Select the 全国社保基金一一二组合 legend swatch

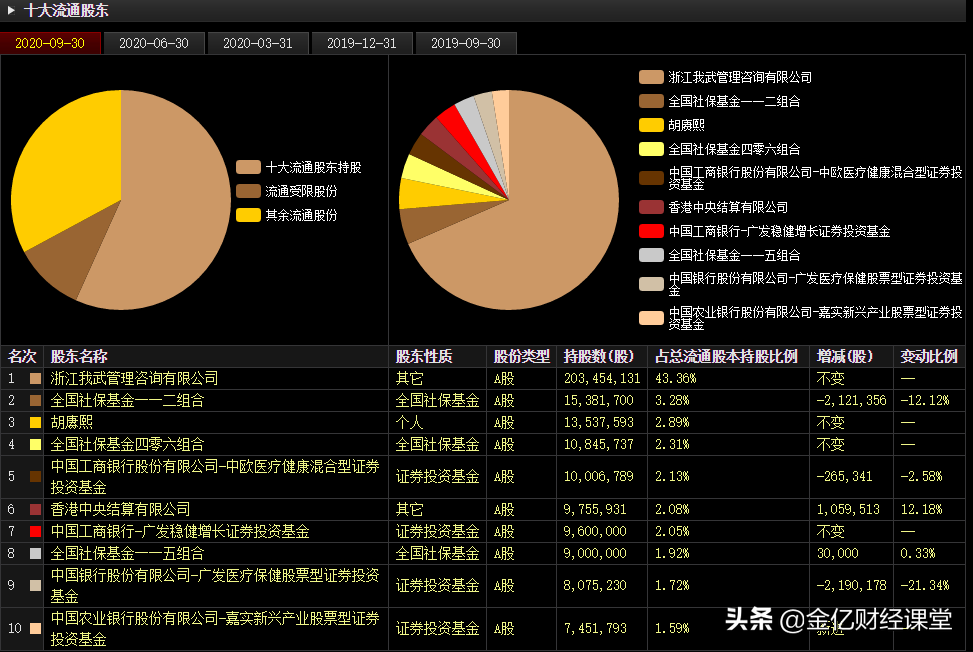pos(651,101)
